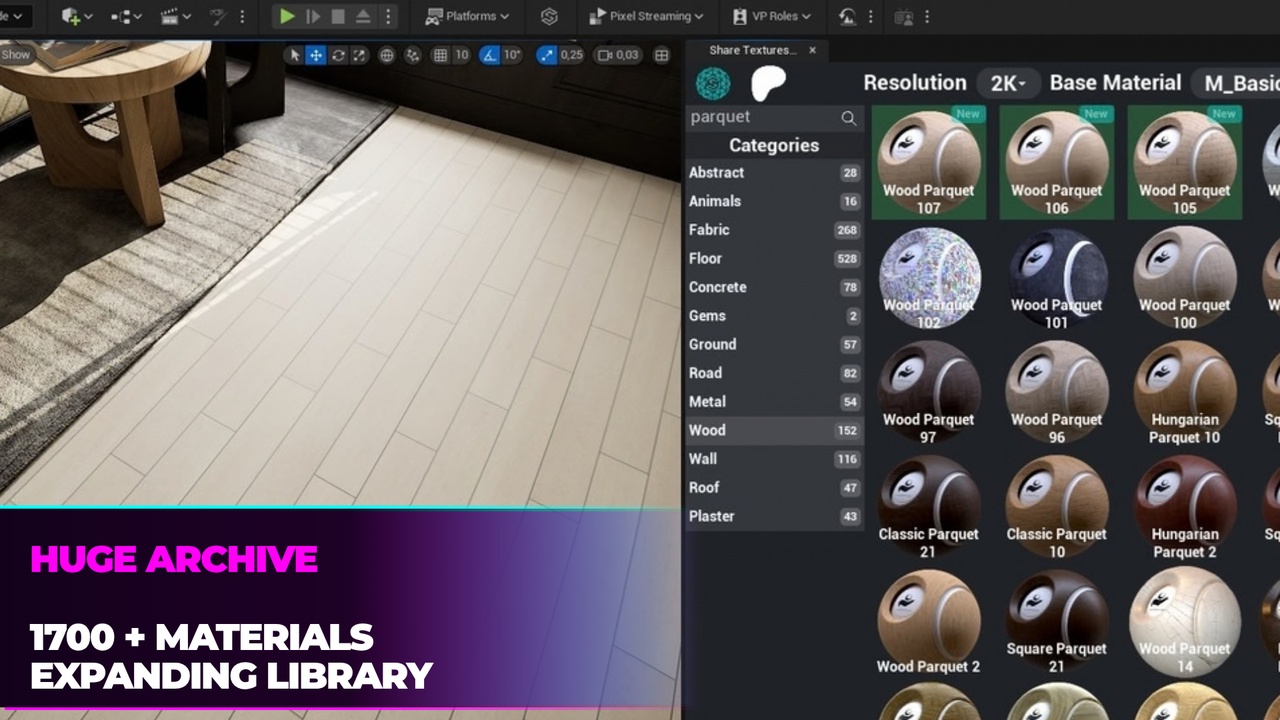Toggle grid snapping in the viewport
Screen dimensions: 1280x720
[440, 55]
